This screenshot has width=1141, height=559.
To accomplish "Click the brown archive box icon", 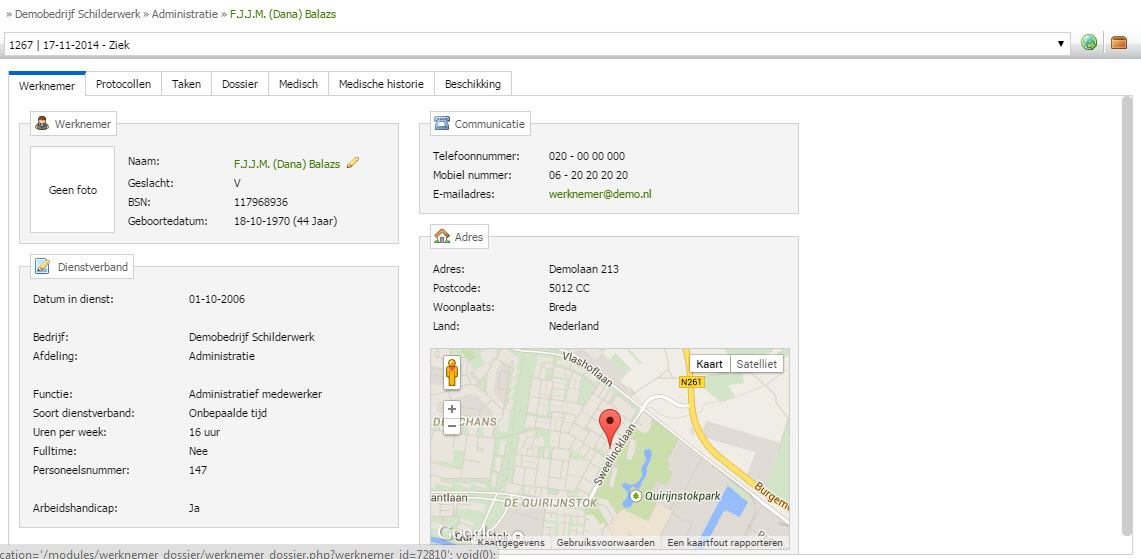I will click(x=1119, y=44).
